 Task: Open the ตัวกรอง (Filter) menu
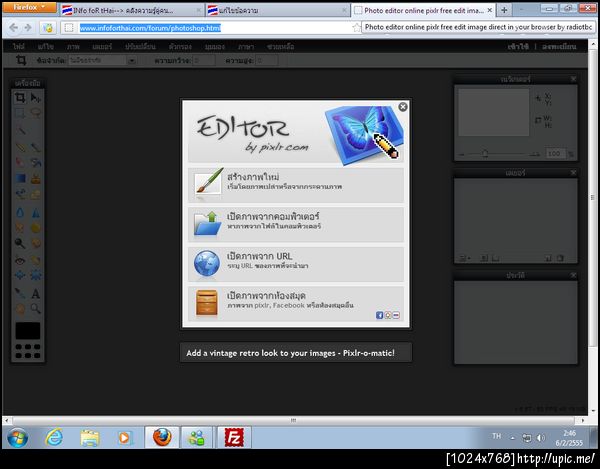pos(180,47)
